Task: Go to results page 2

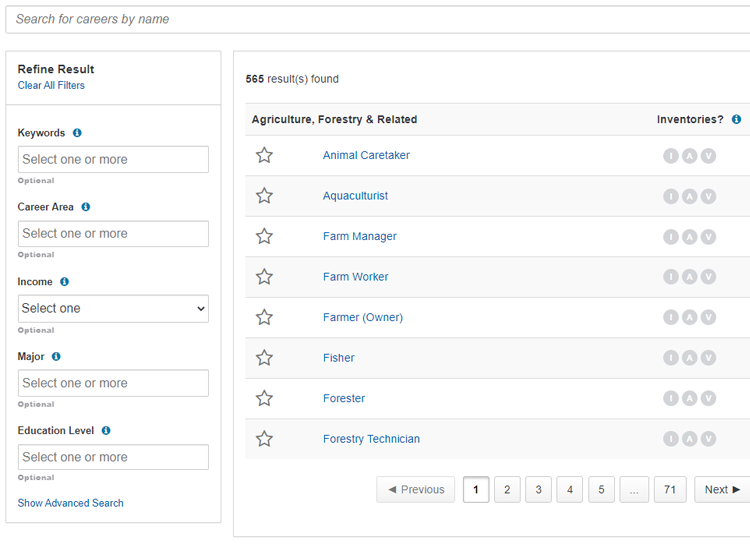Action: point(507,490)
